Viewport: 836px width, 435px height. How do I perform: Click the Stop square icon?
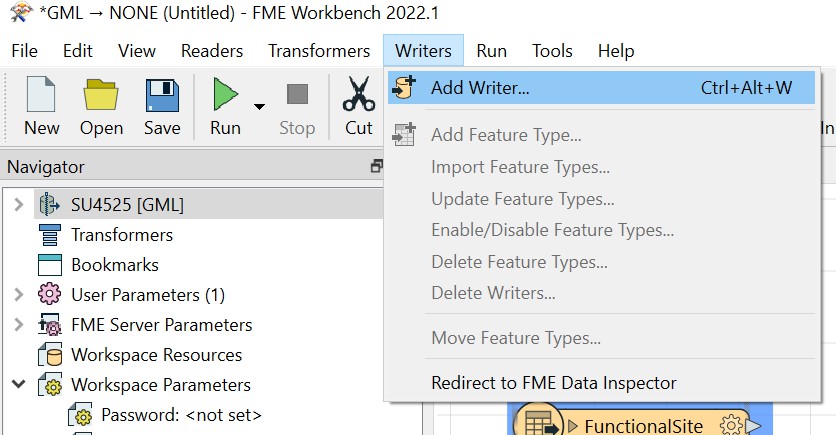click(298, 94)
